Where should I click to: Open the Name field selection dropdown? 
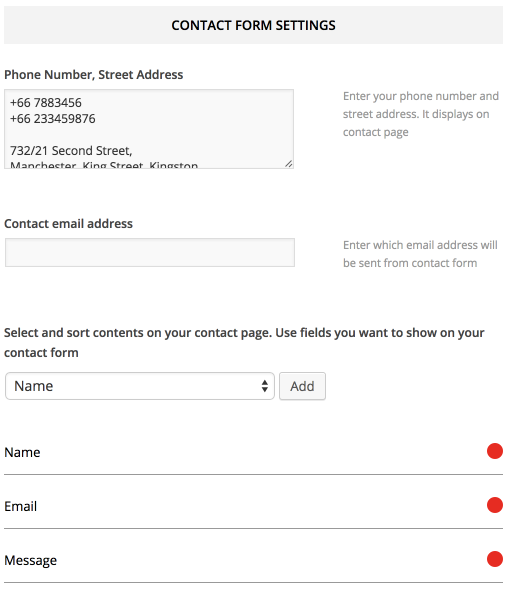140,386
